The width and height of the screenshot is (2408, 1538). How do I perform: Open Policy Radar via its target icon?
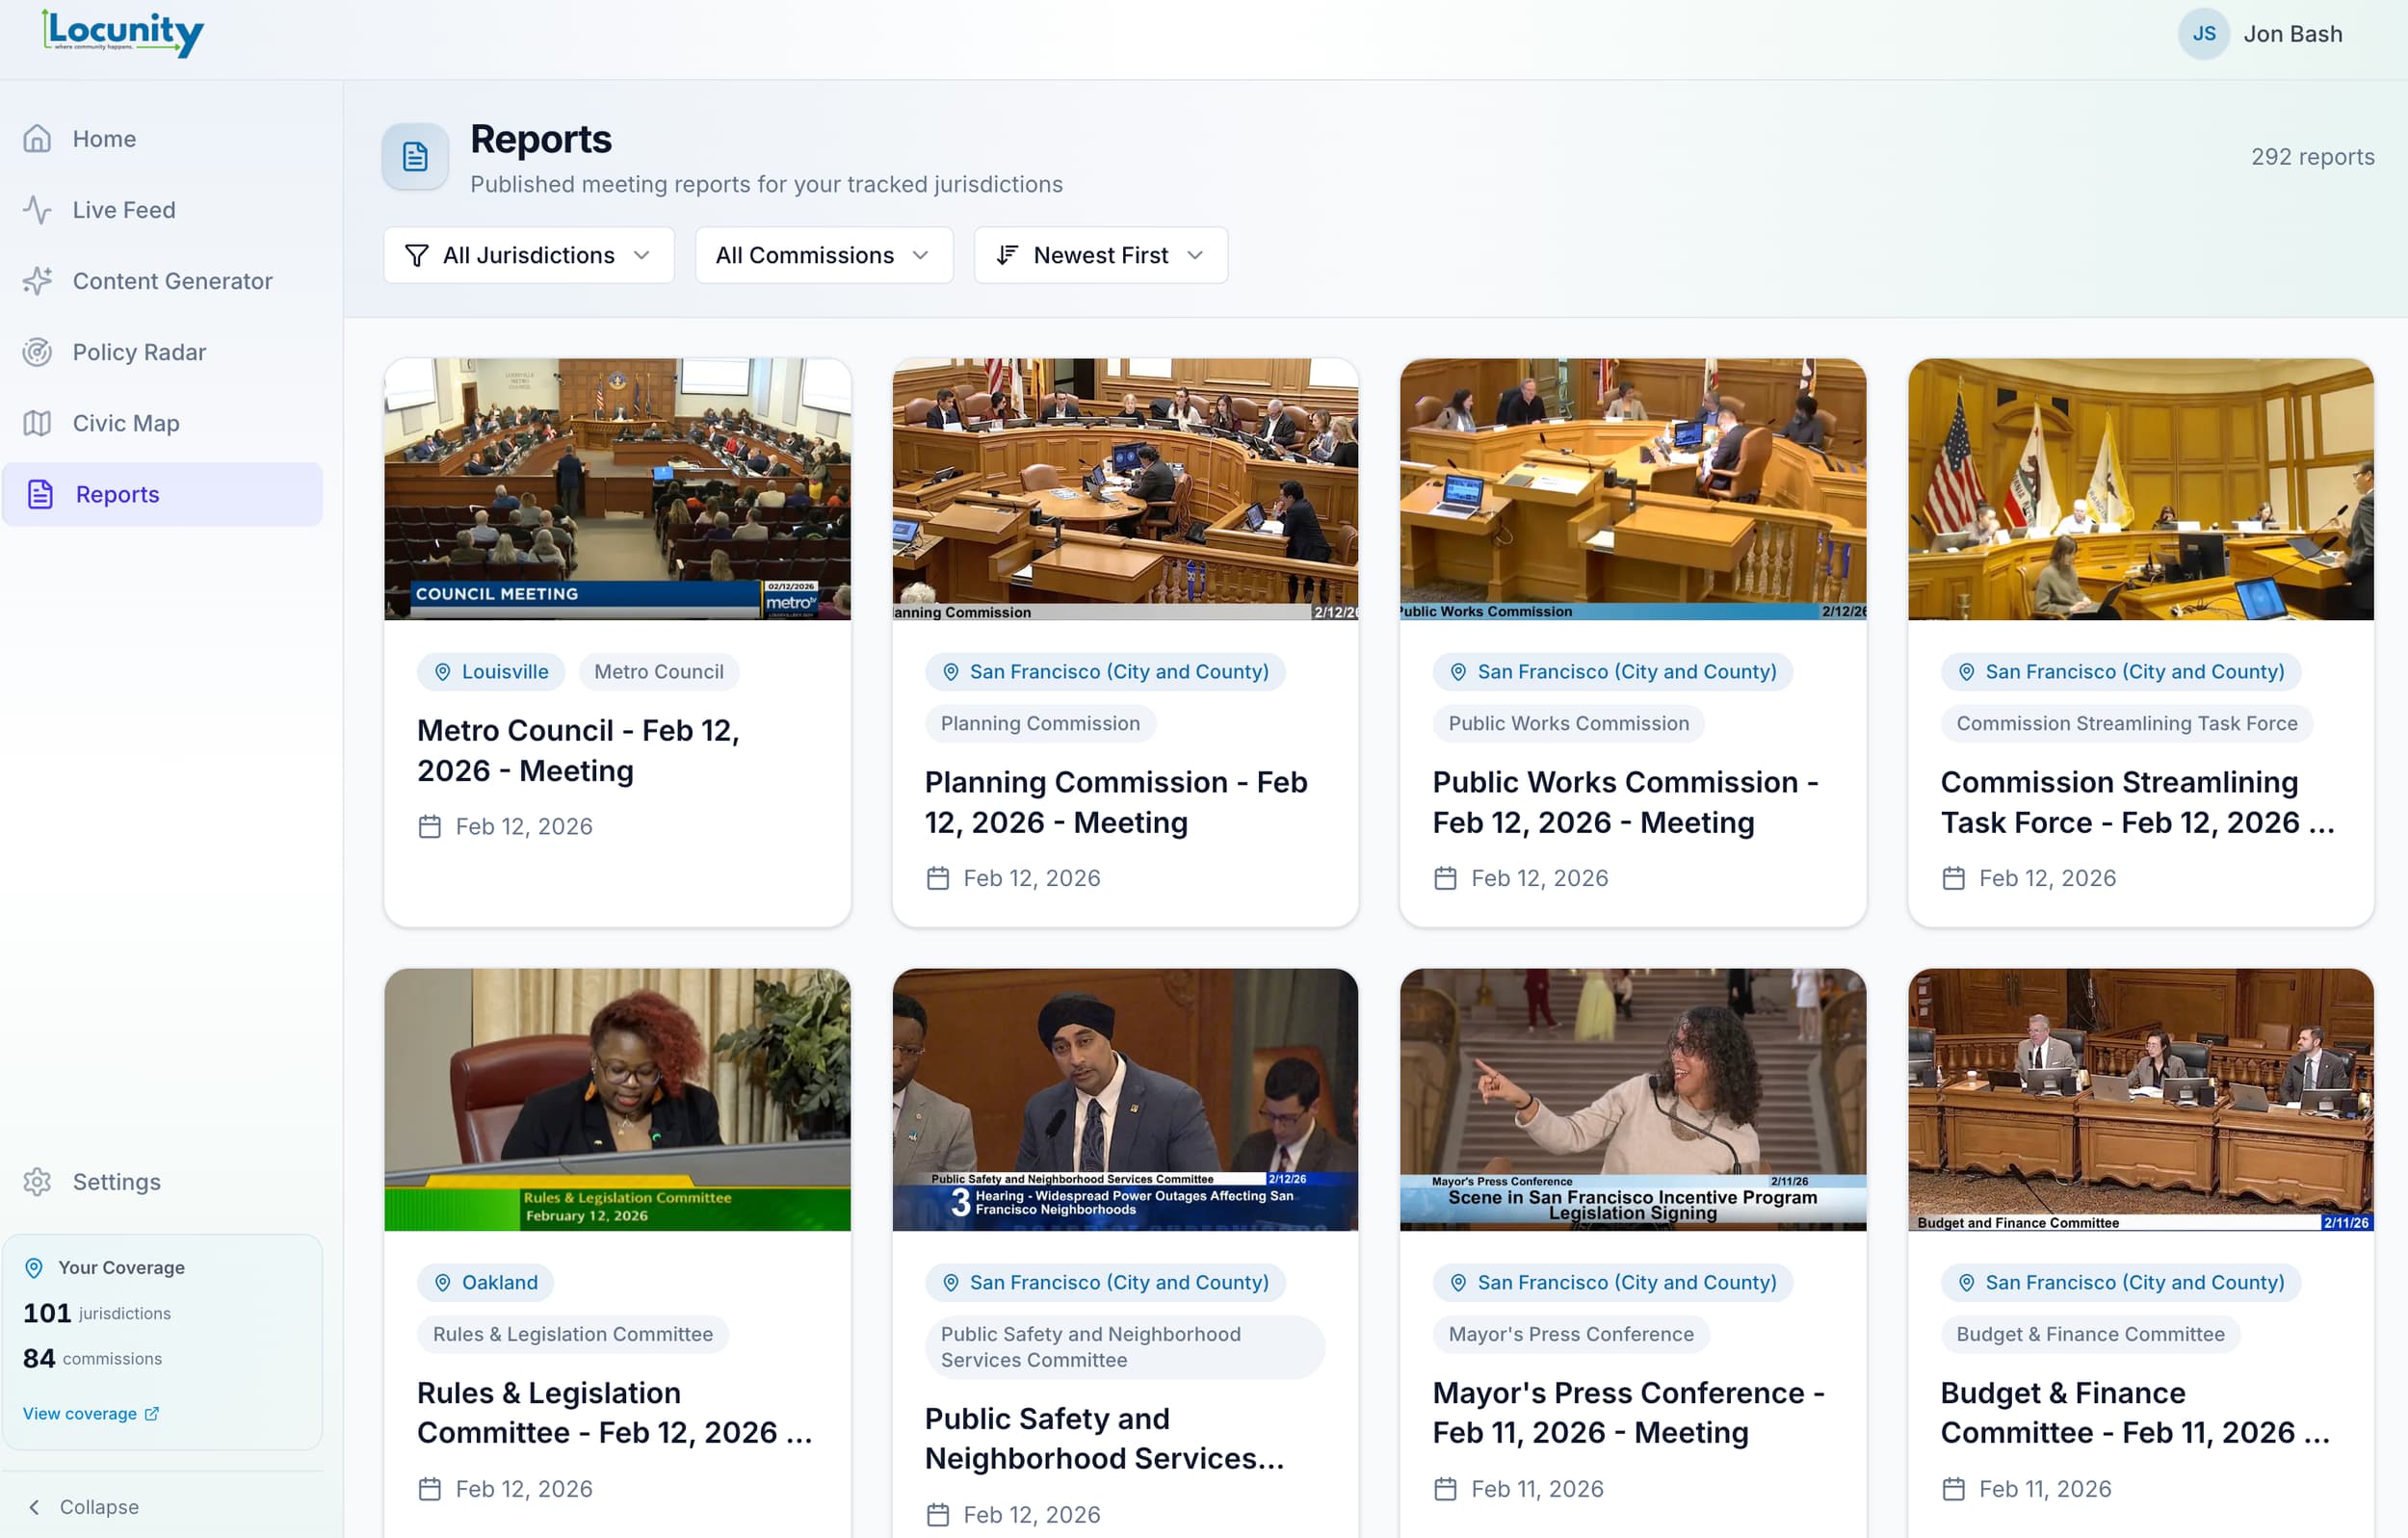click(37, 352)
